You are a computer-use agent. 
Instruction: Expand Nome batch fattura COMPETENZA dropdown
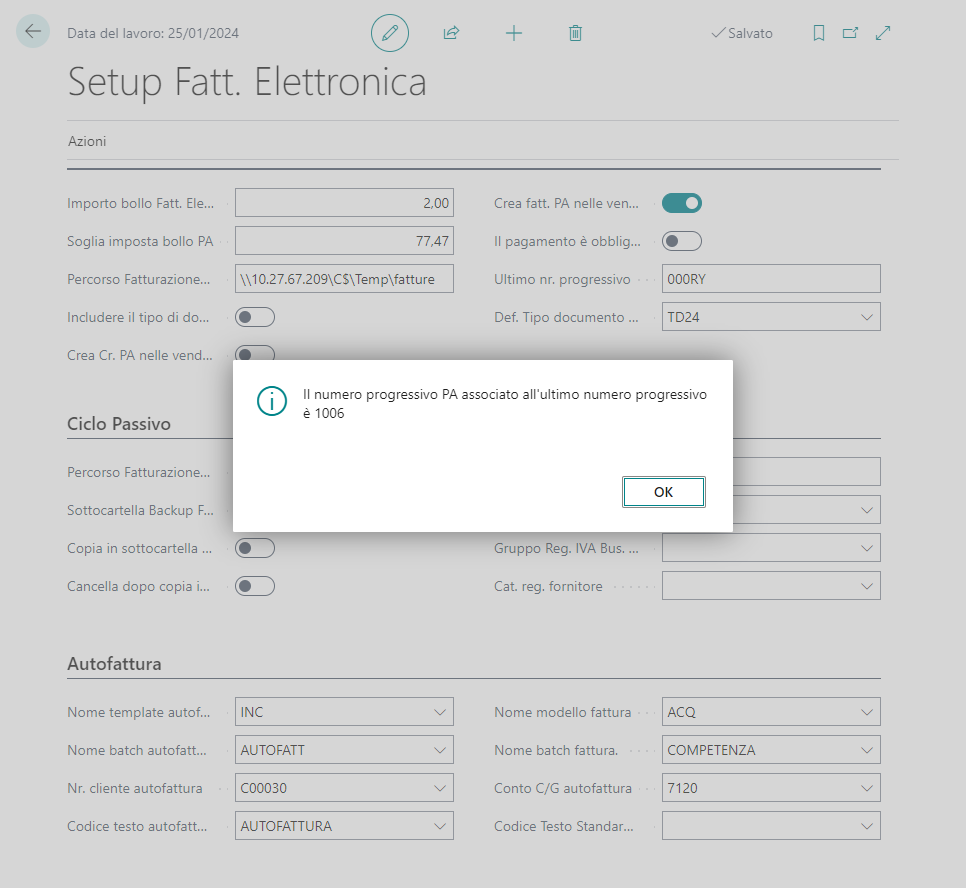pos(866,750)
